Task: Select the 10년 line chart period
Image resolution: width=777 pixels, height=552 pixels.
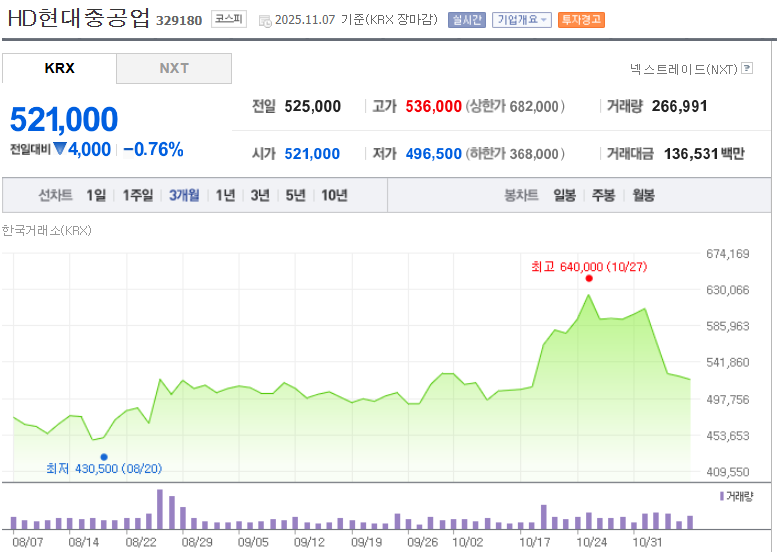Action: [x=334, y=195]
